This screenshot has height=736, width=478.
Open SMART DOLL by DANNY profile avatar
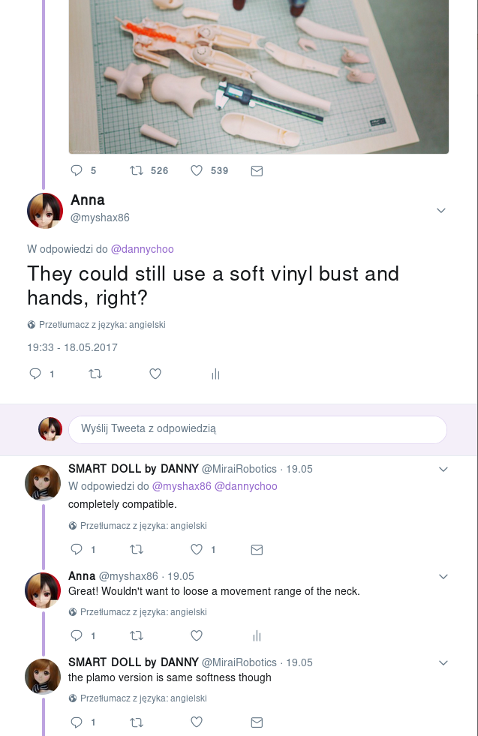tap(43, 483)
